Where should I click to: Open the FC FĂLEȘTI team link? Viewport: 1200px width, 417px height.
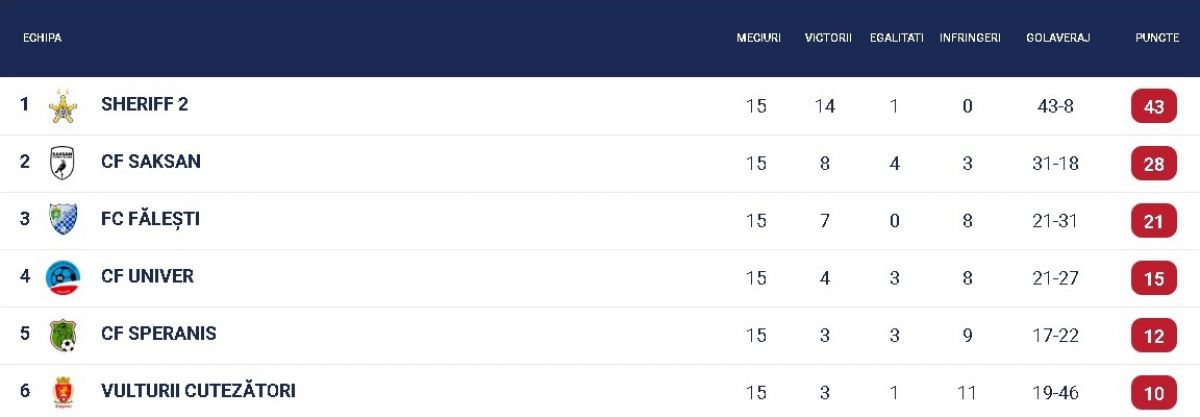tap(150, 218)
